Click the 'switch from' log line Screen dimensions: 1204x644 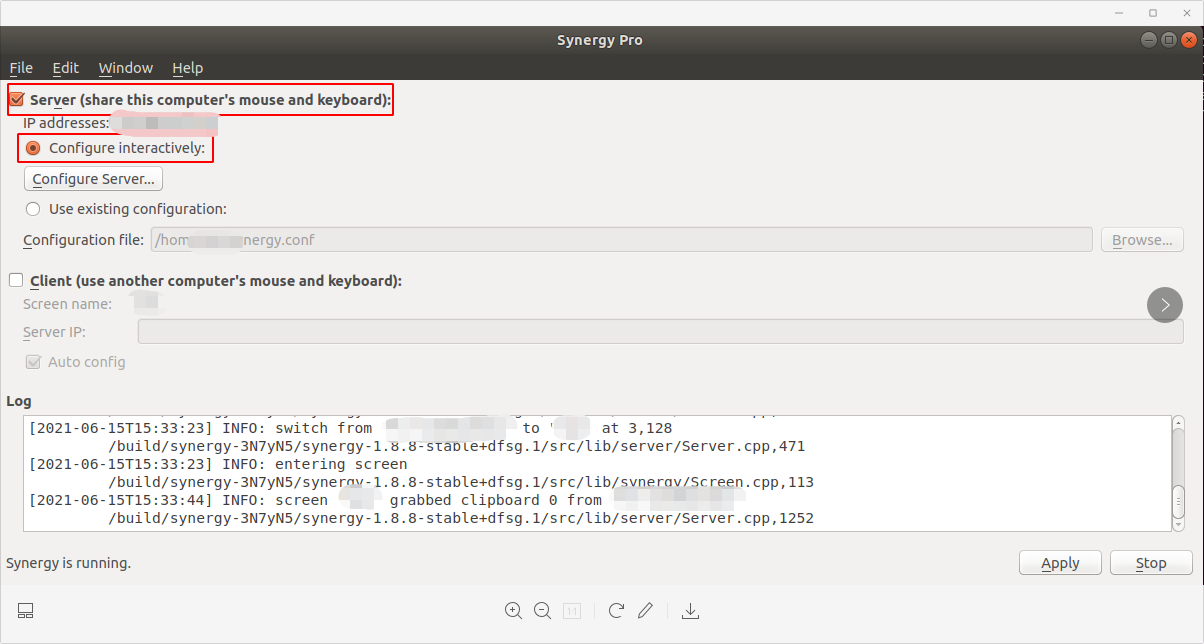[351, 428]
